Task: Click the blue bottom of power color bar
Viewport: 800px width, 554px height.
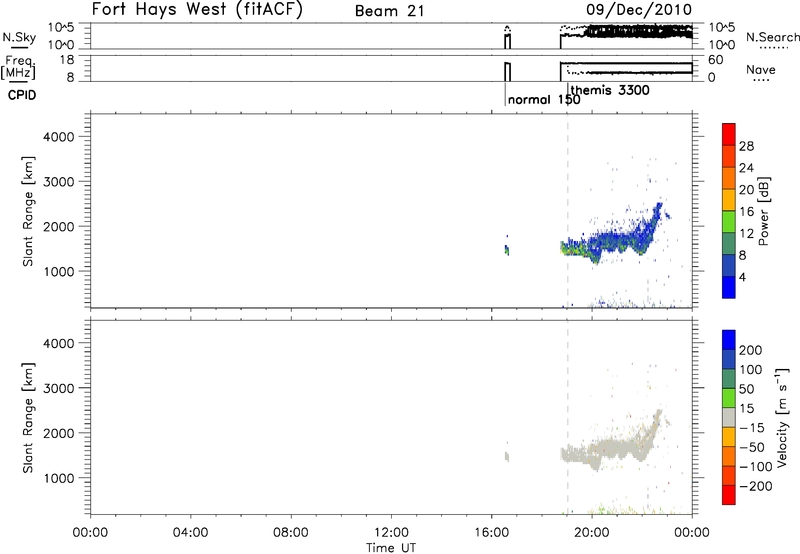Action: click(x=729, y=287)
